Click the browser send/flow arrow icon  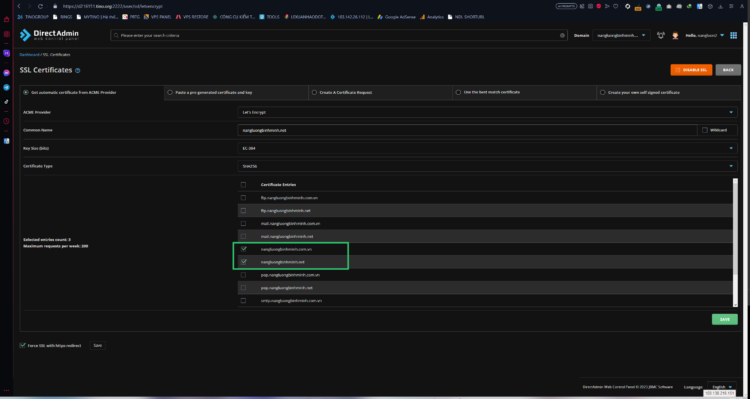tap(607, 6)
